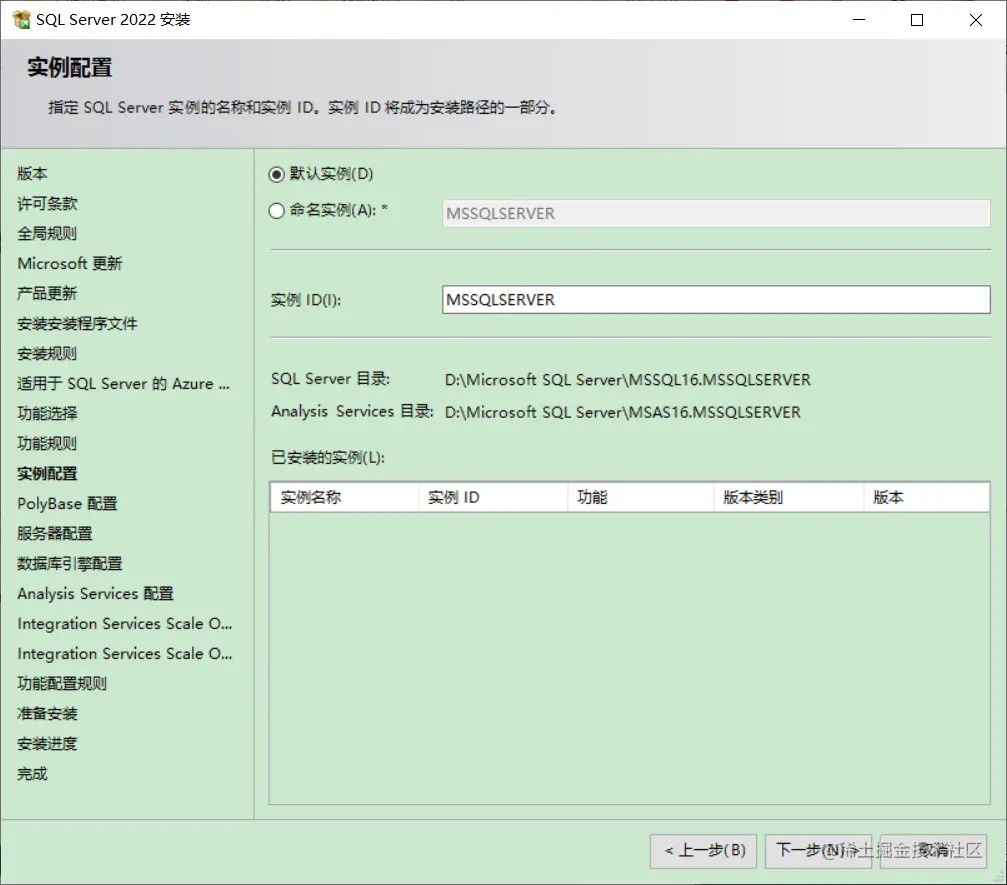Select 全局规则 step in sidebar
This screenshot has width=1007, height=885.
pos(47,234)
